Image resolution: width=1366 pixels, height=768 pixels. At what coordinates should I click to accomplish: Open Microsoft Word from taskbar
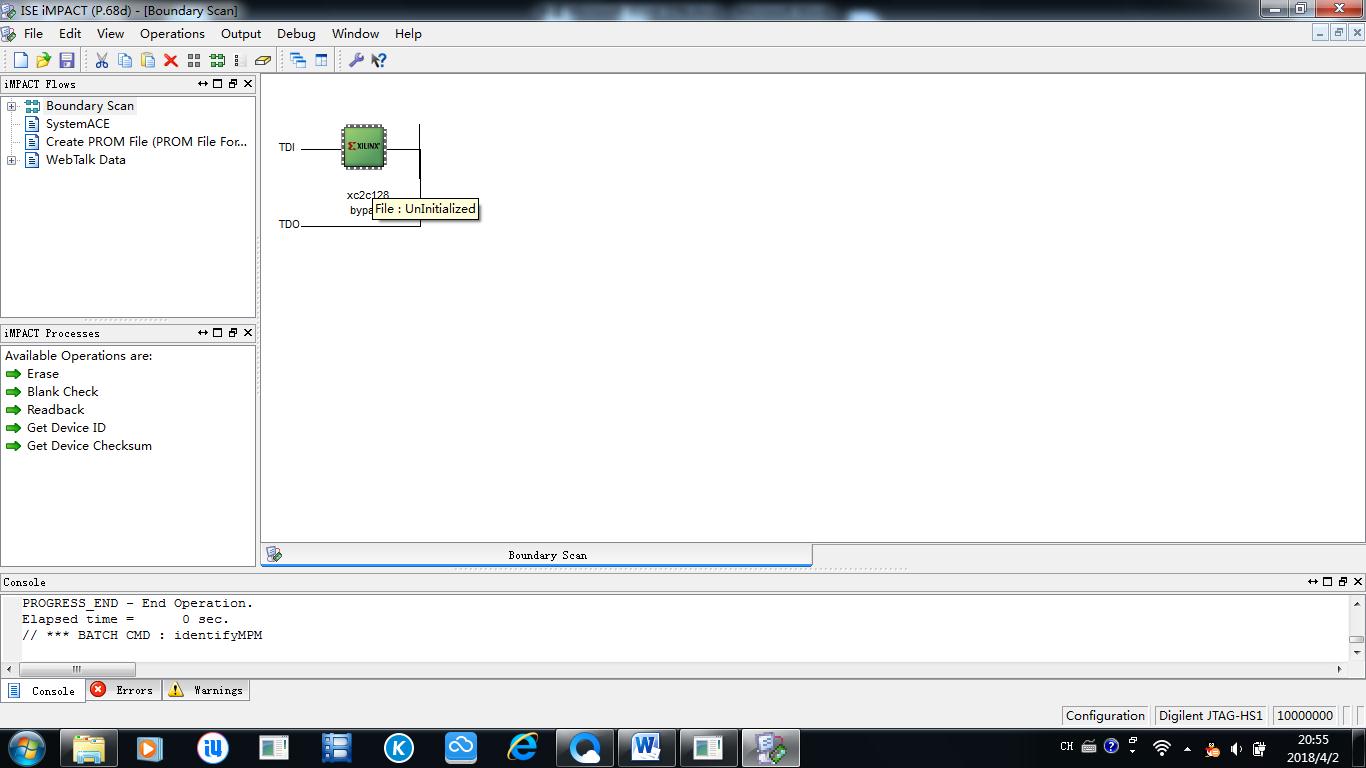(646, 747)
